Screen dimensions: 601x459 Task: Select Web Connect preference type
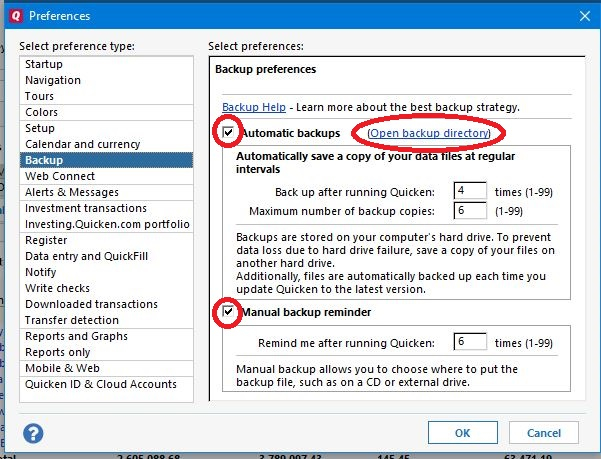[107, 176]
